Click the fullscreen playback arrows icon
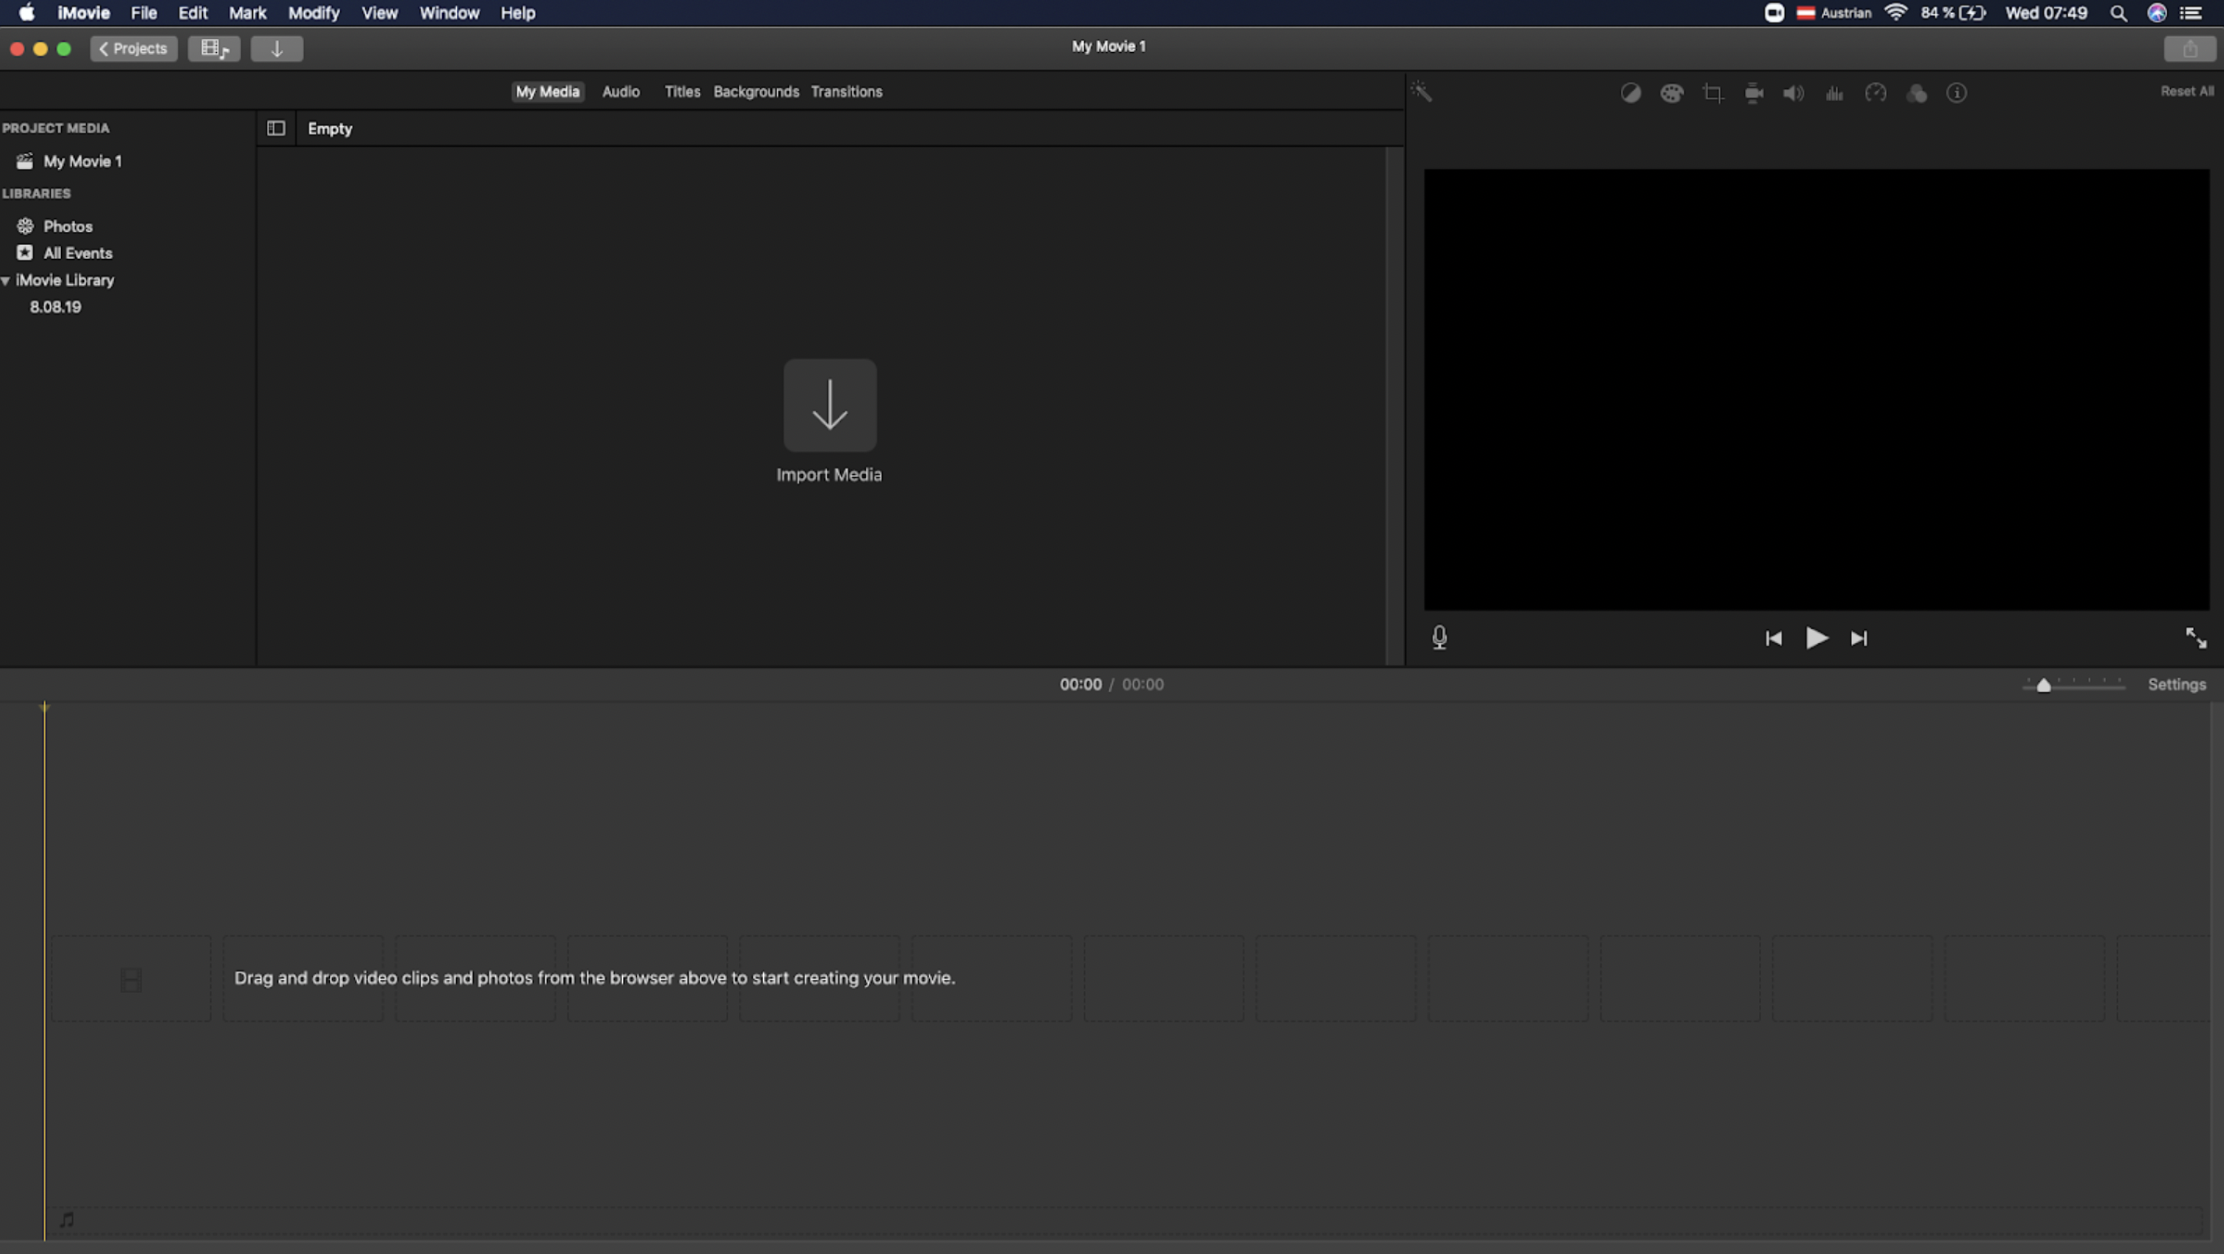 tap(2196, 638)
